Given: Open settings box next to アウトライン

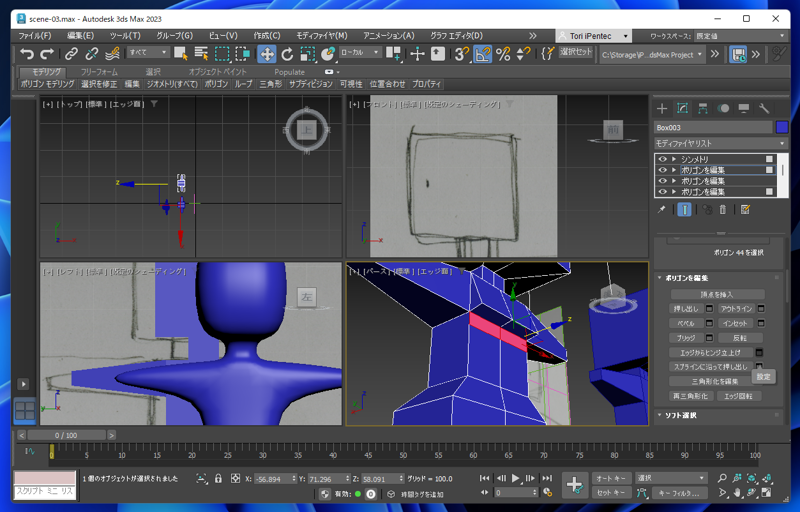Looking at the screenshot, I should pos(761,309).
